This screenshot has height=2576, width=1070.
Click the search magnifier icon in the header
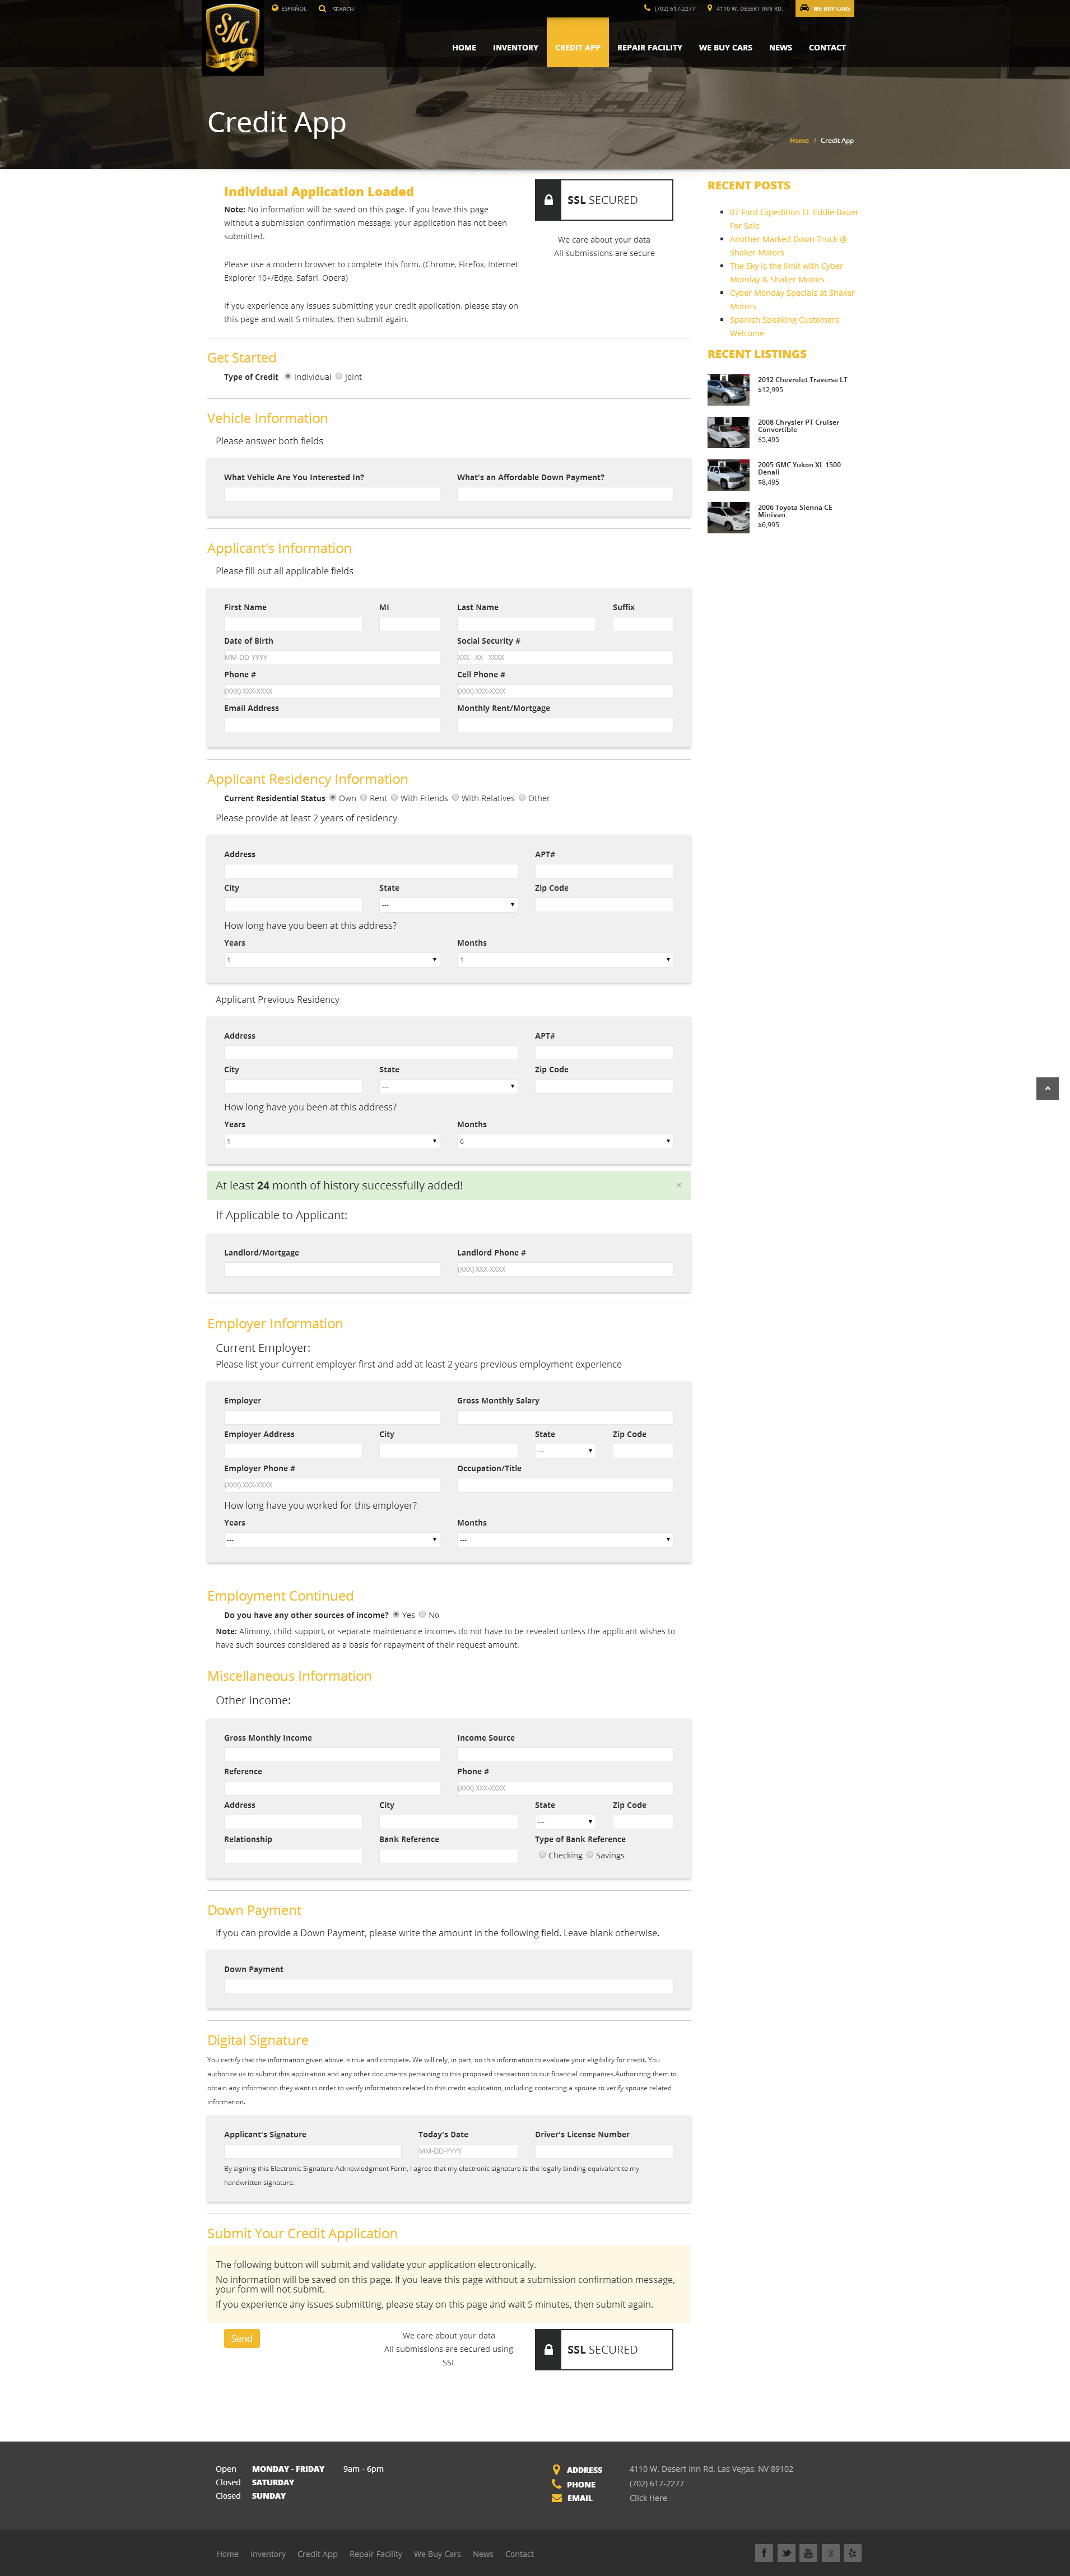pos(322,9)
